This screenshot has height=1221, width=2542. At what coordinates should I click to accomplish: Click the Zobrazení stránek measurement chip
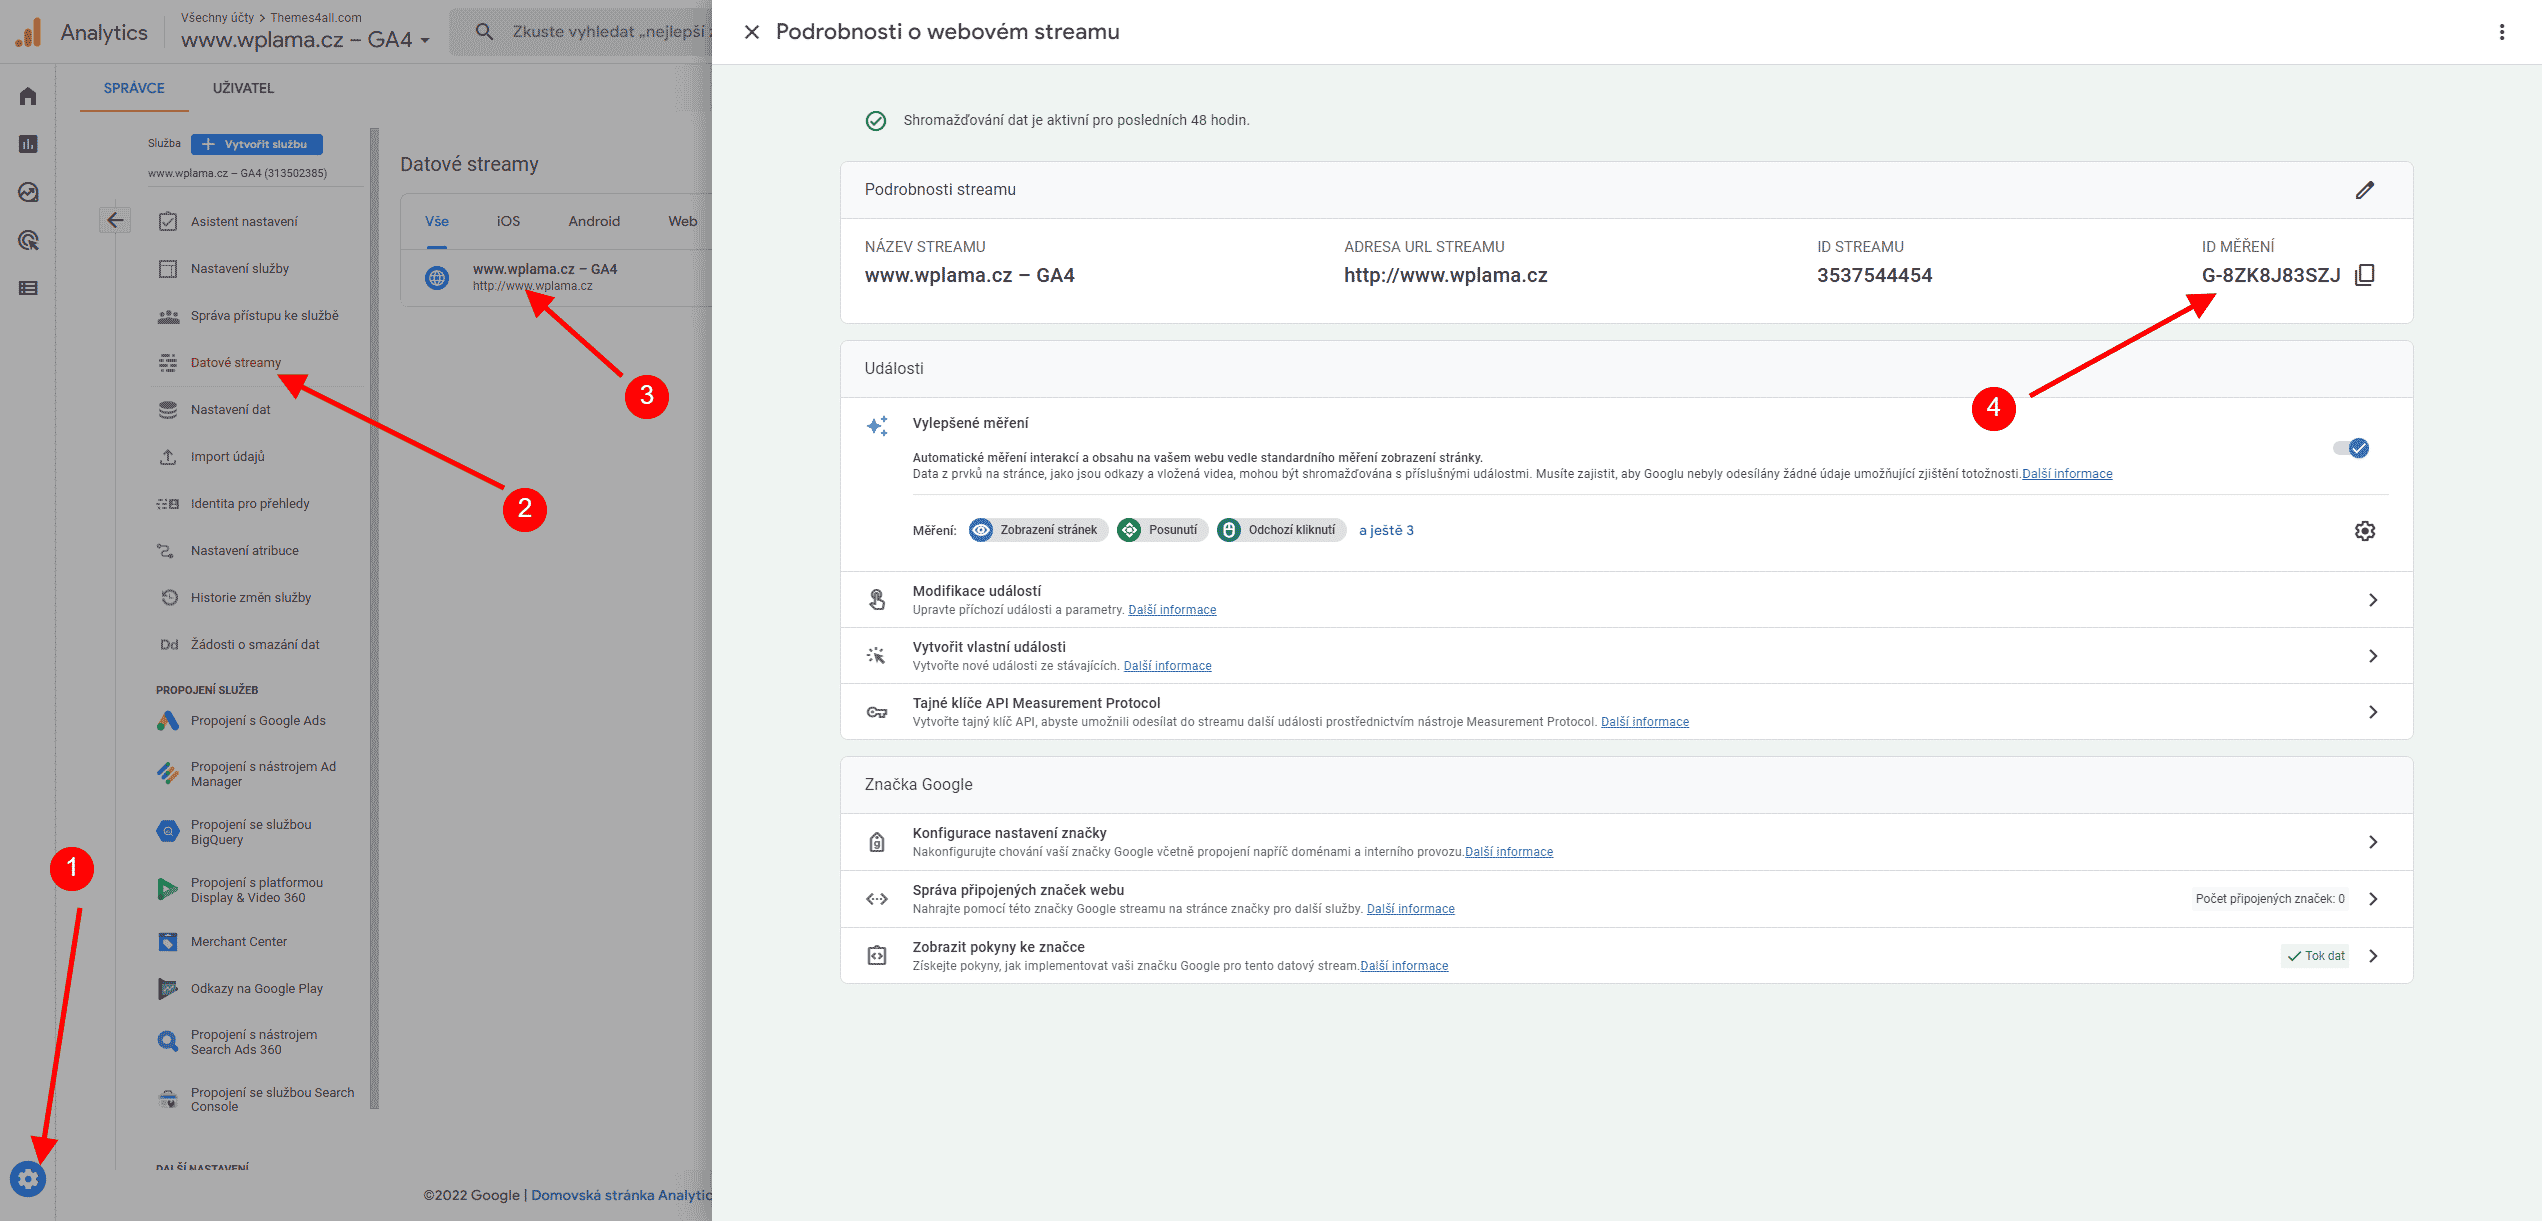tap(1038, 531)
